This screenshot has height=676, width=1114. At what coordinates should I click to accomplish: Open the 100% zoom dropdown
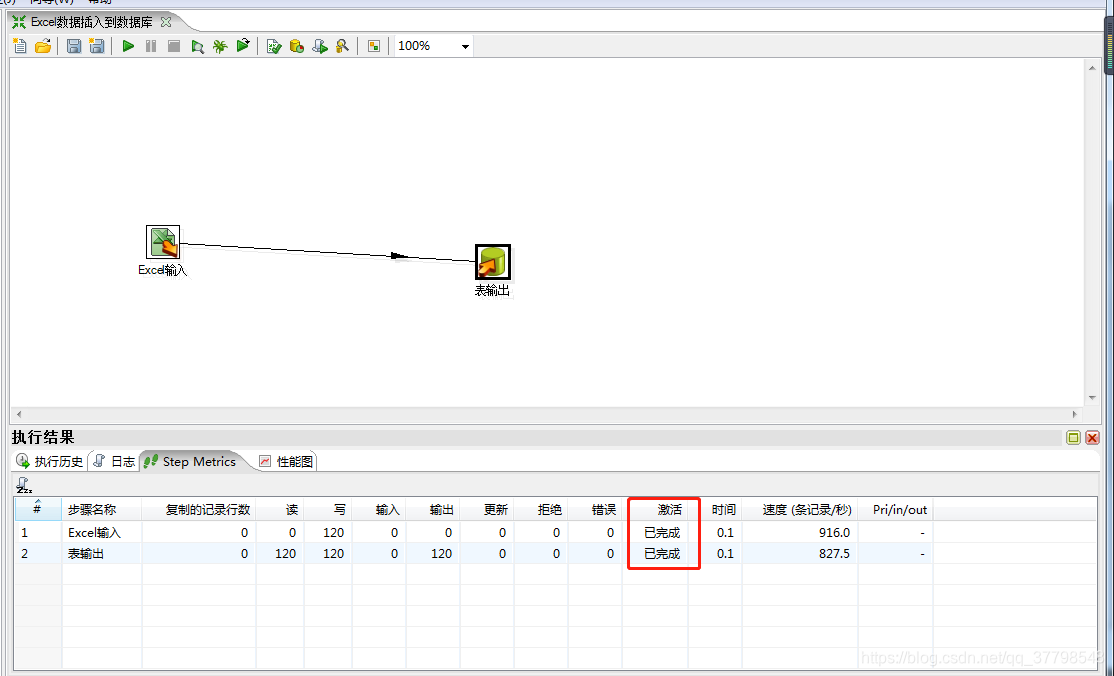click(x=465, y=47)
